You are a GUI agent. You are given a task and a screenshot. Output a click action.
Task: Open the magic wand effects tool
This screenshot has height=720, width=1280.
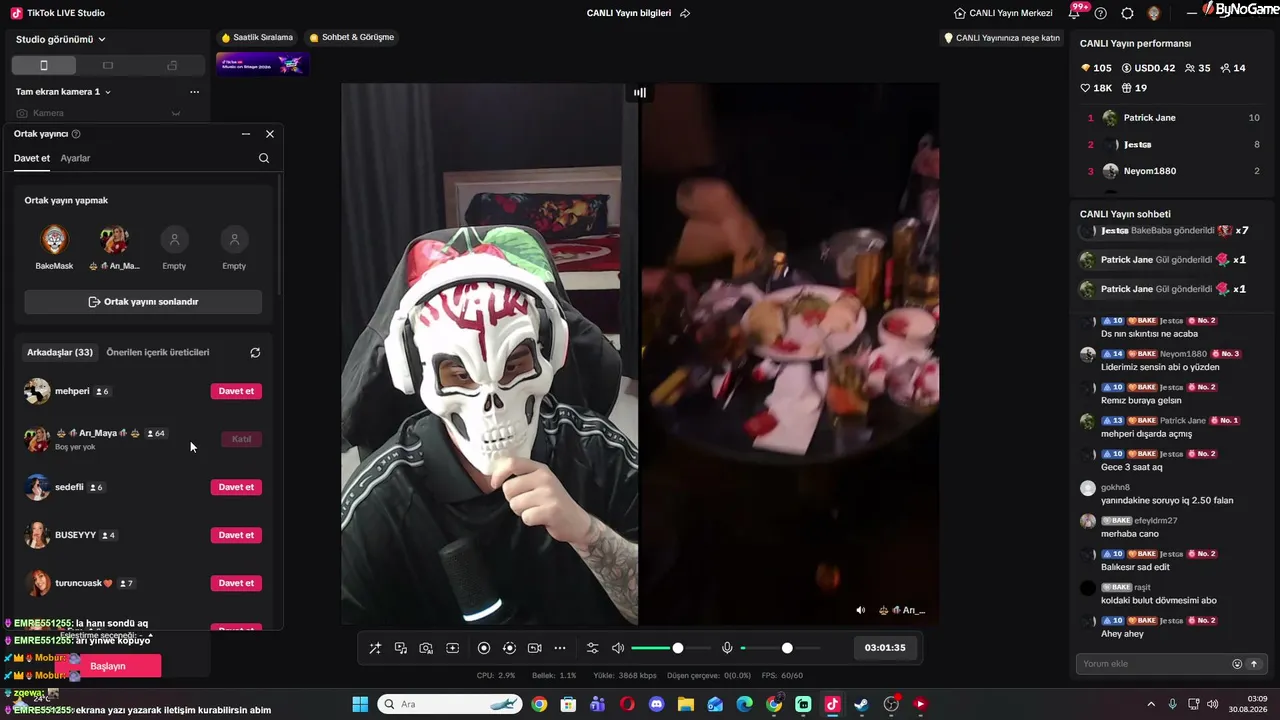[x=375, y=648]
